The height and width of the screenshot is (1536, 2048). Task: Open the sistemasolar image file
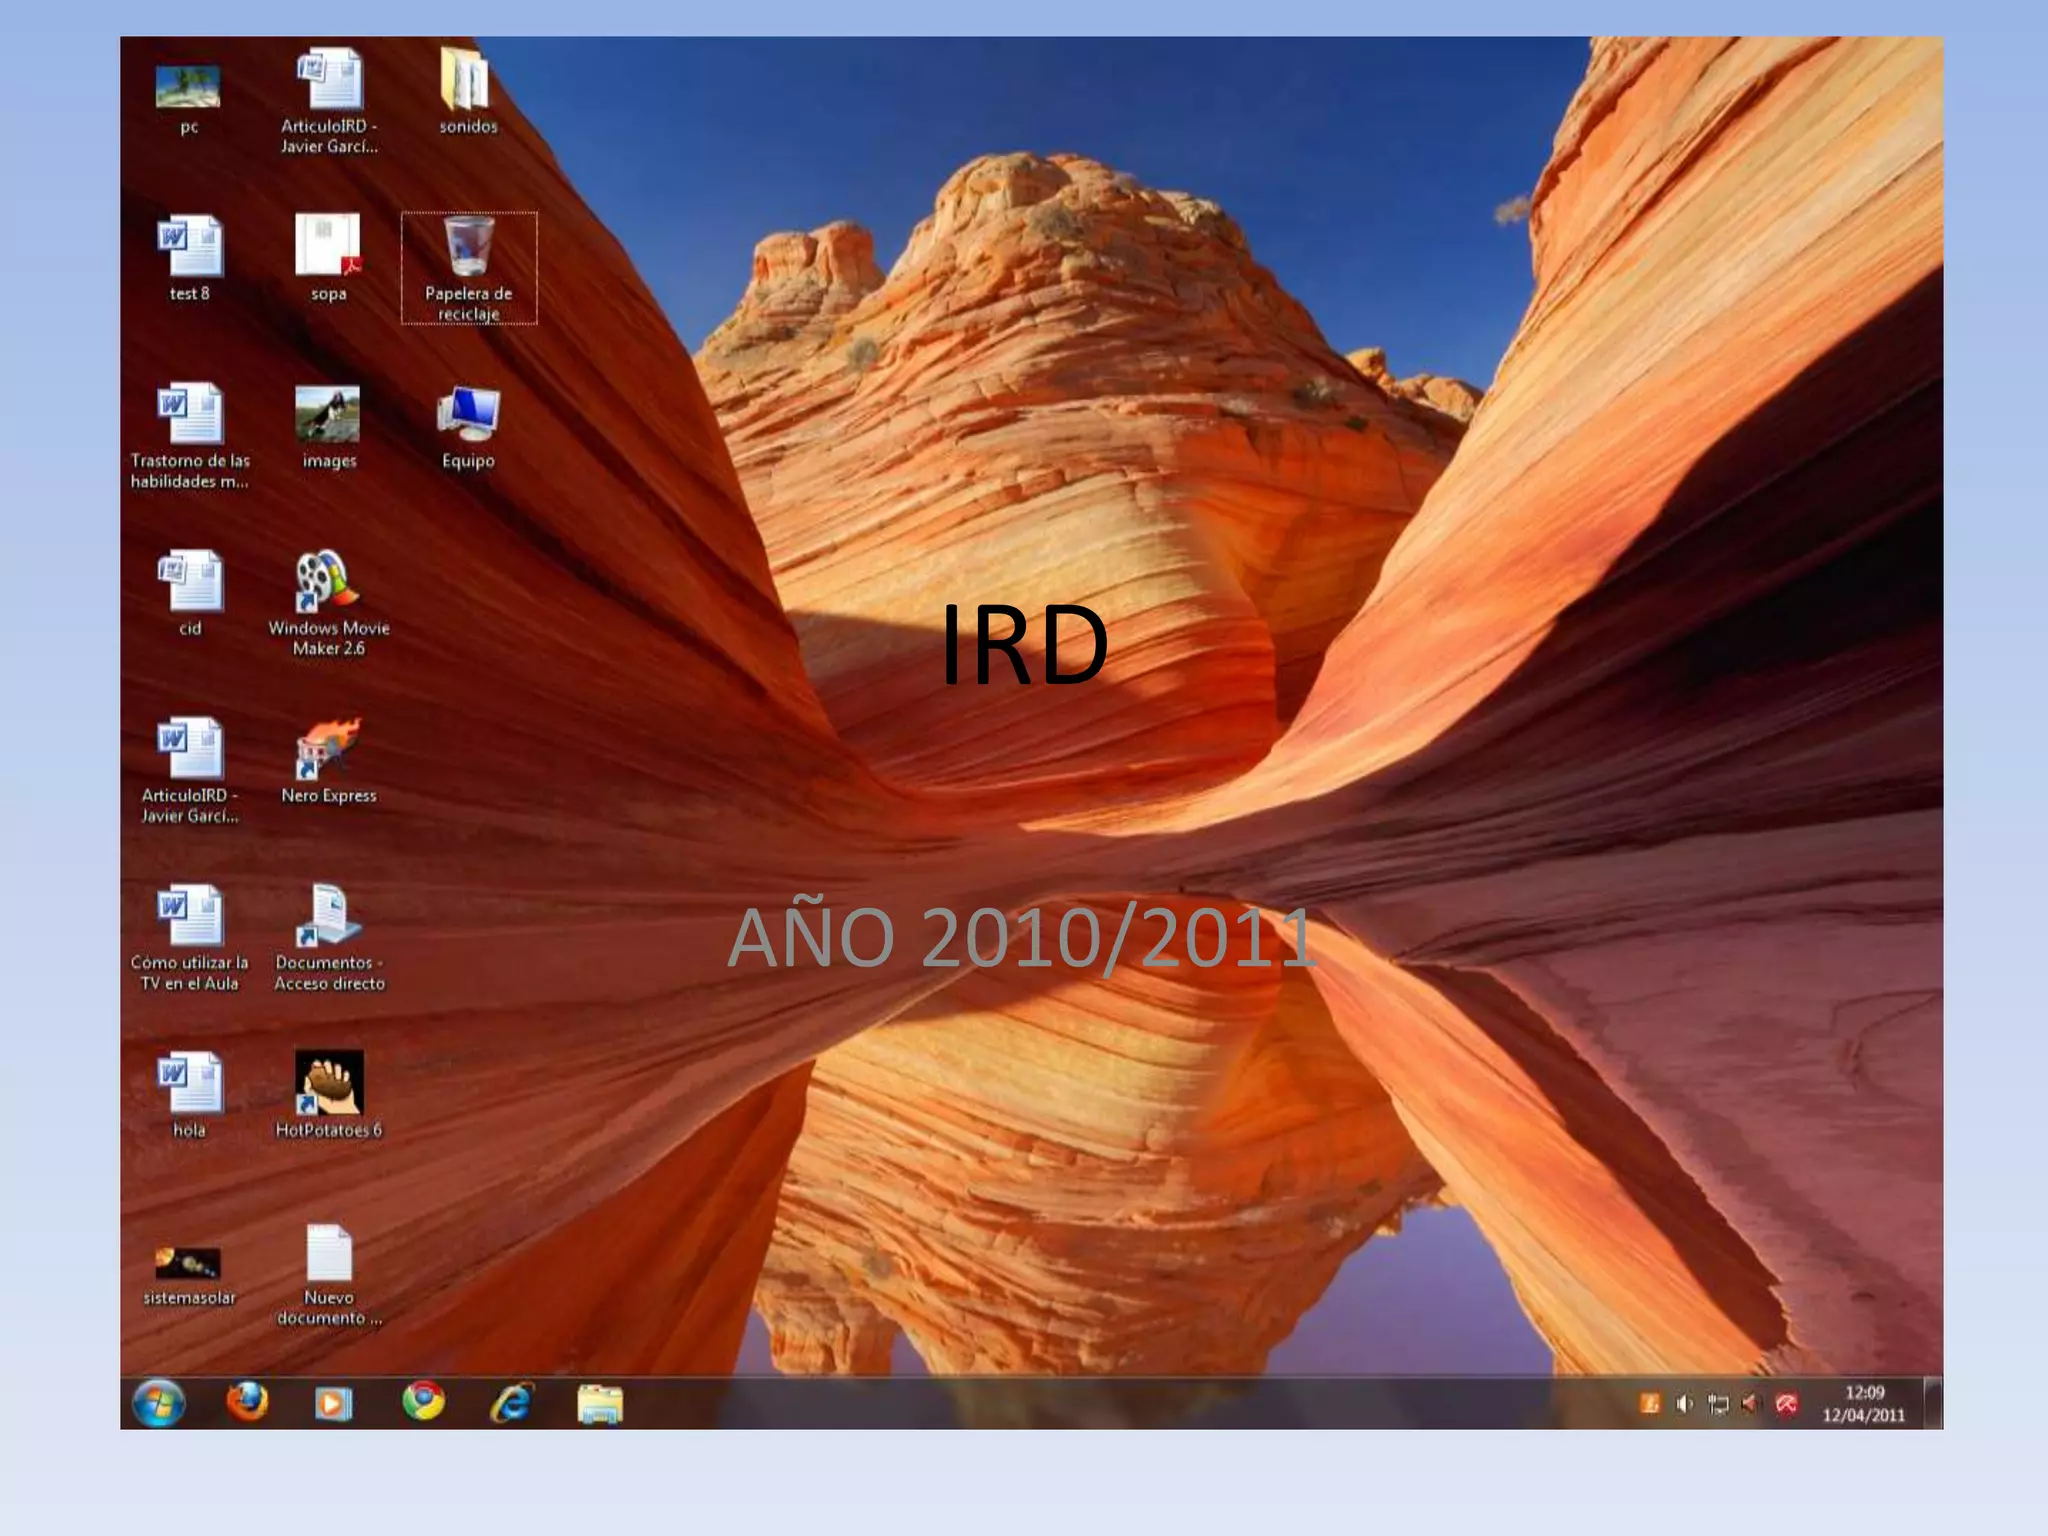coord(188,1263)
